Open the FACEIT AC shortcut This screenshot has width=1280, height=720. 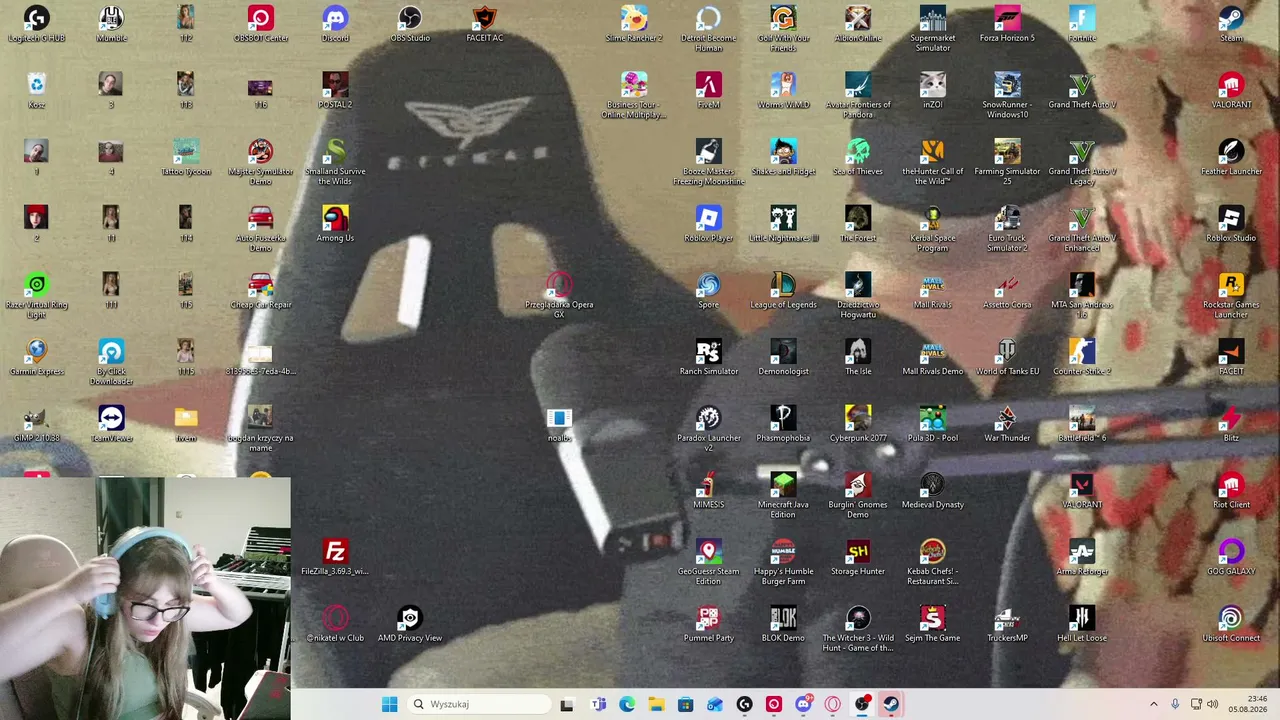pyautogui.click(x=485, y=24)
